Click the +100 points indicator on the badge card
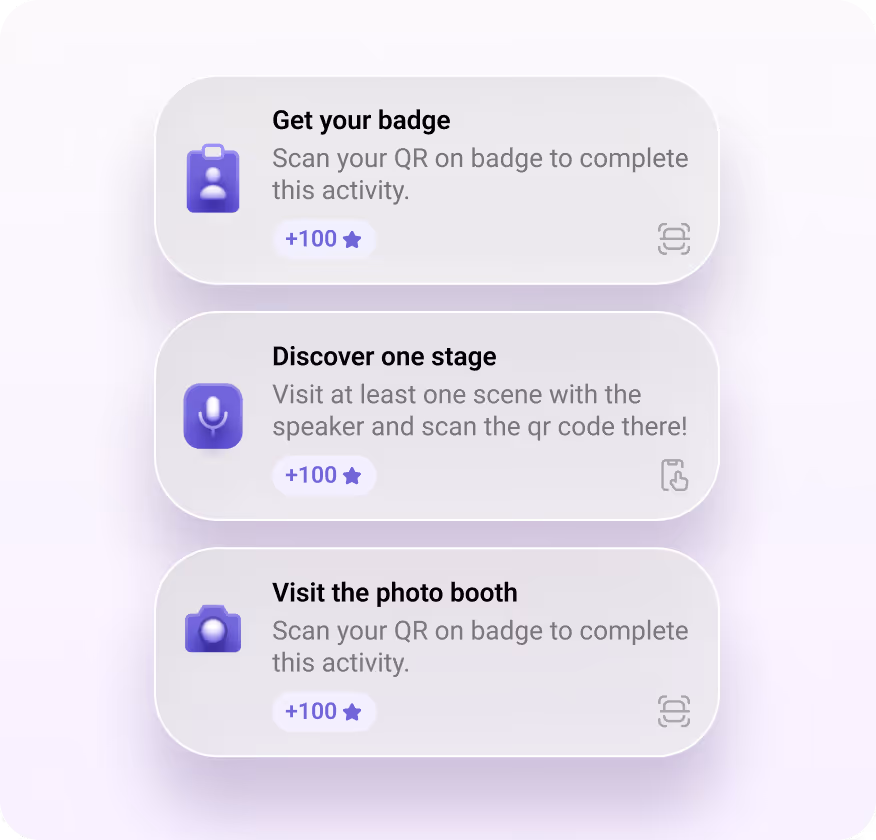876x840 pixels. point(324,238)
